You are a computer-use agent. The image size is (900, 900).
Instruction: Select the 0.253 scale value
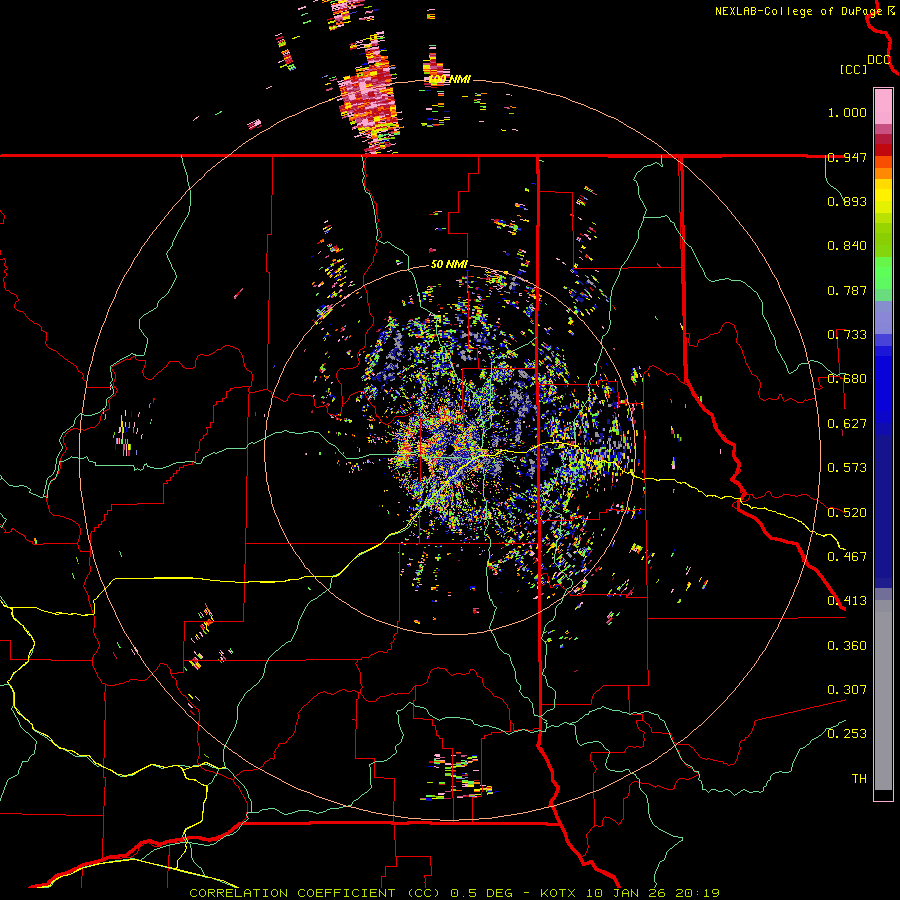[847, 734]
